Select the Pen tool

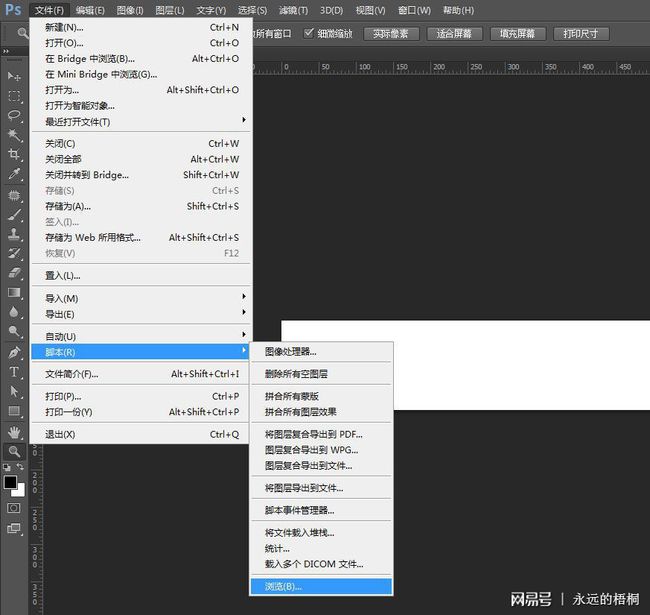[x=14, y=353]
